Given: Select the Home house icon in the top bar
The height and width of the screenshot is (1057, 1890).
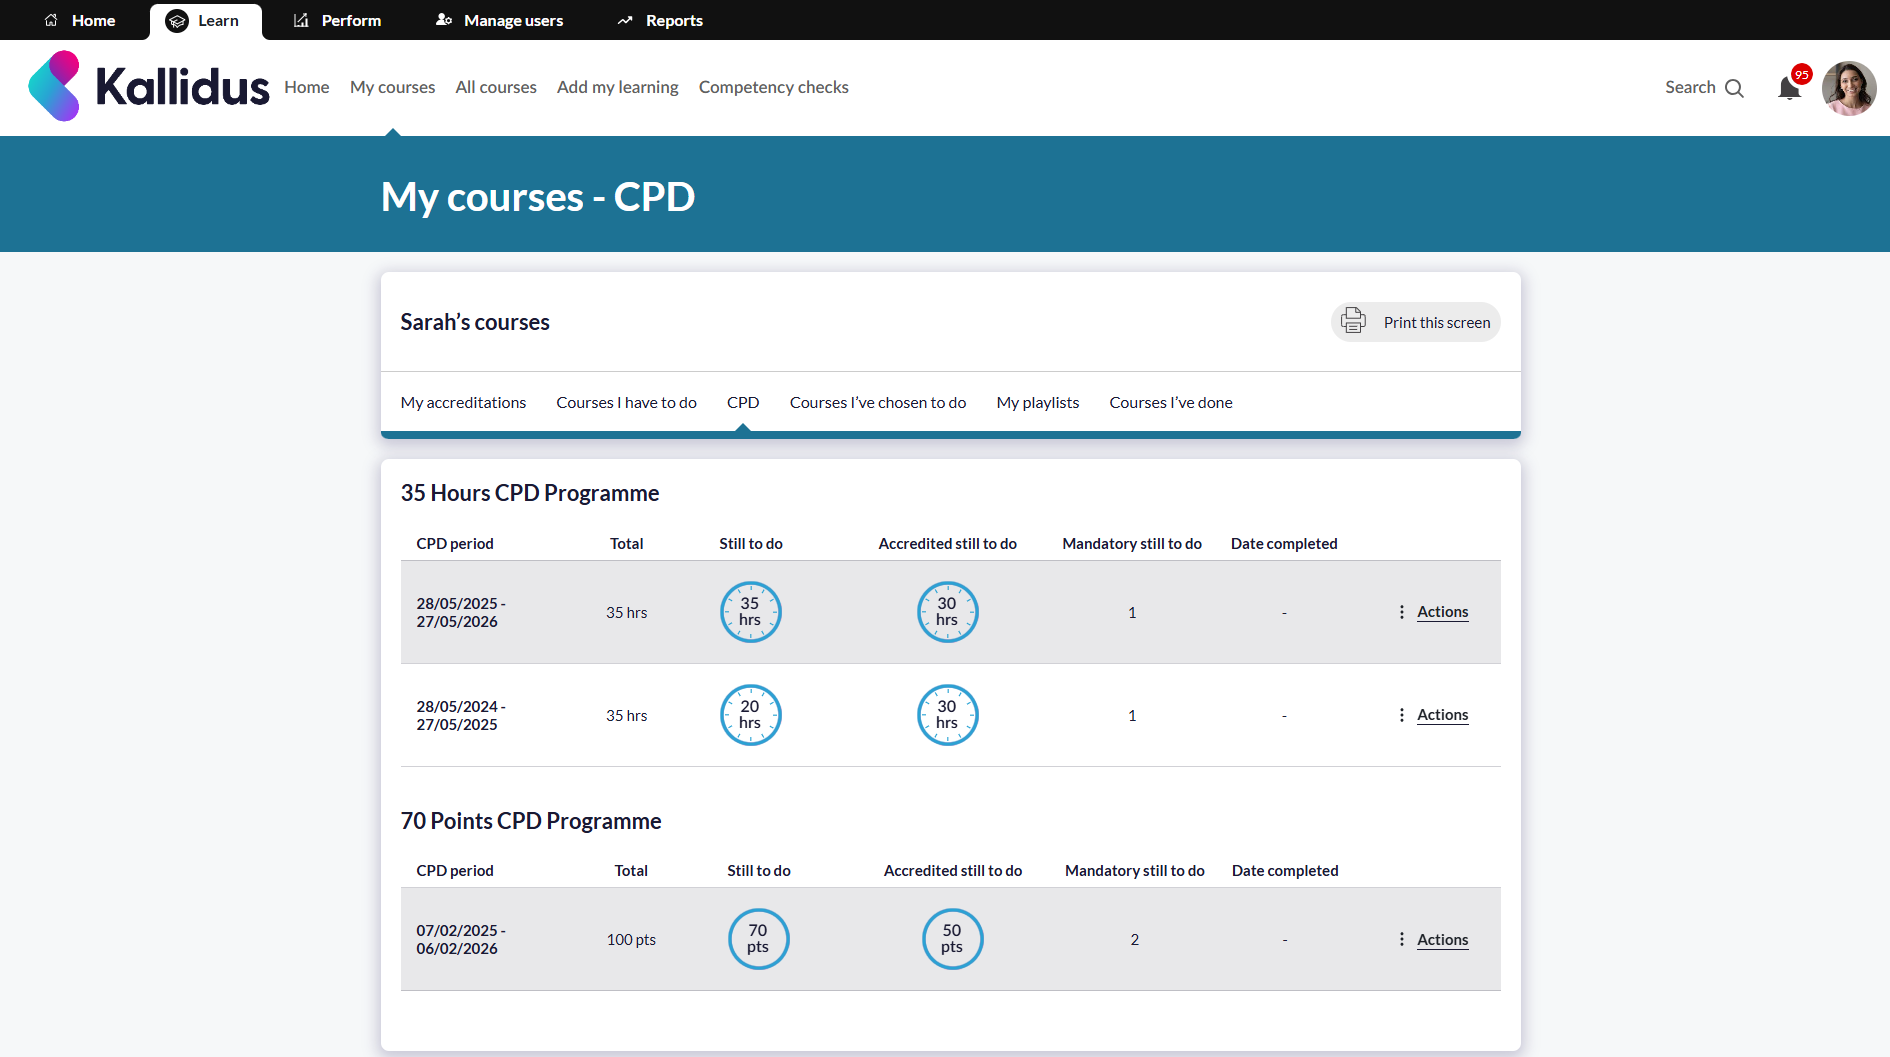Looking at the screenshot, I should [49, 20].
